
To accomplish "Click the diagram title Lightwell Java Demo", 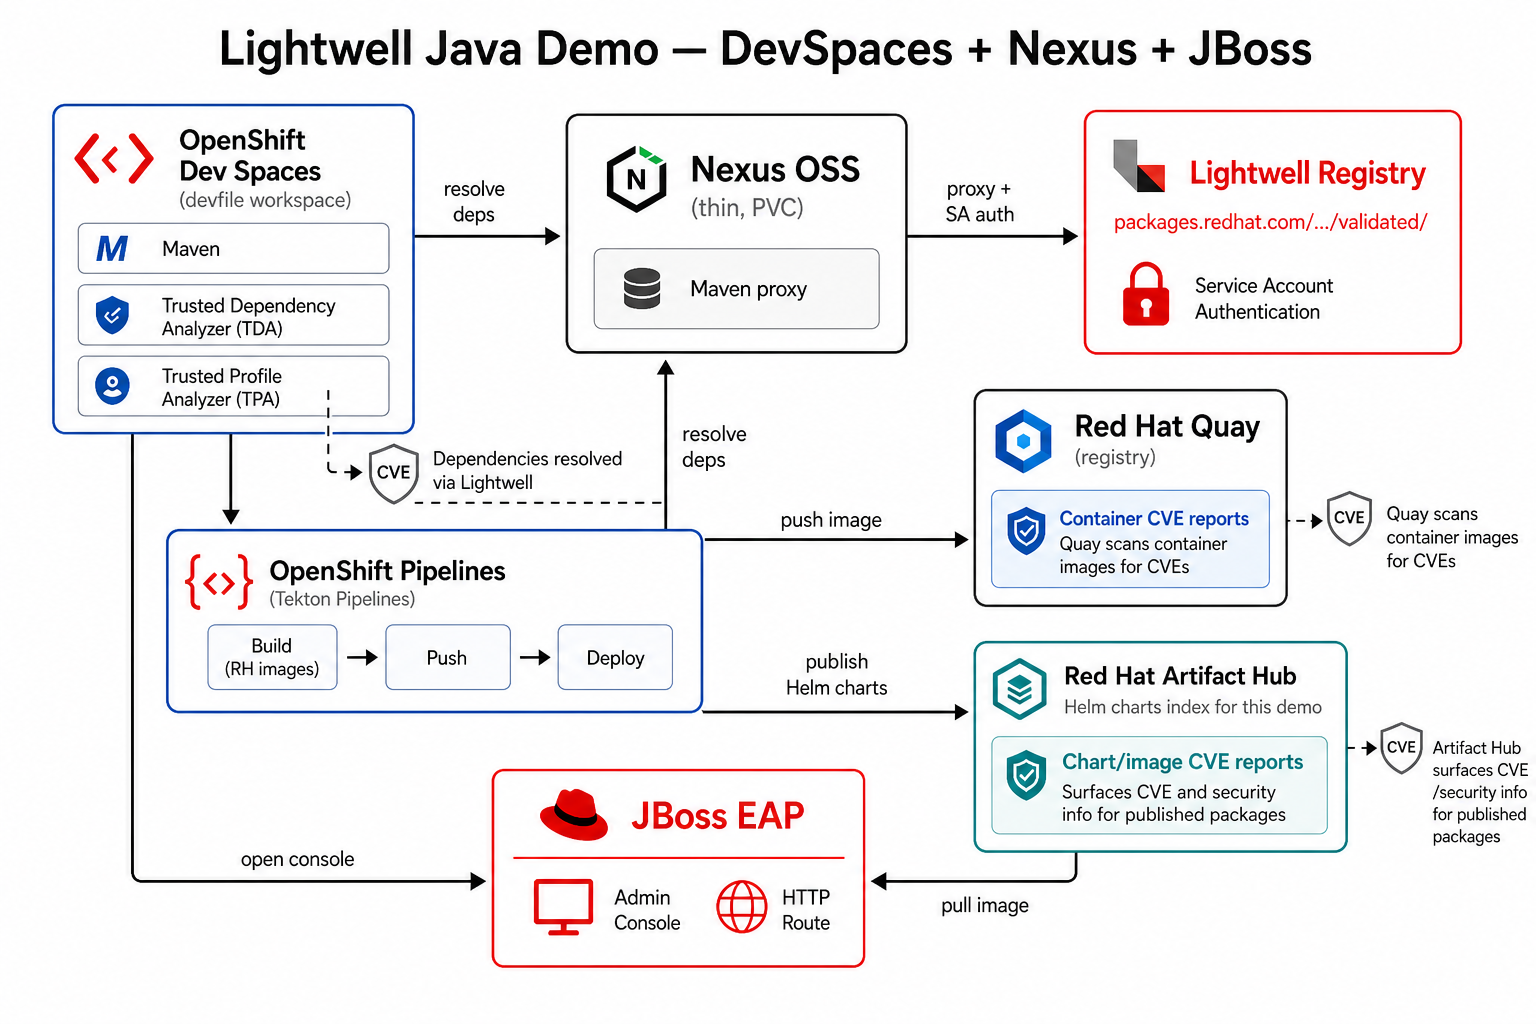I will [x=765, y=48].
